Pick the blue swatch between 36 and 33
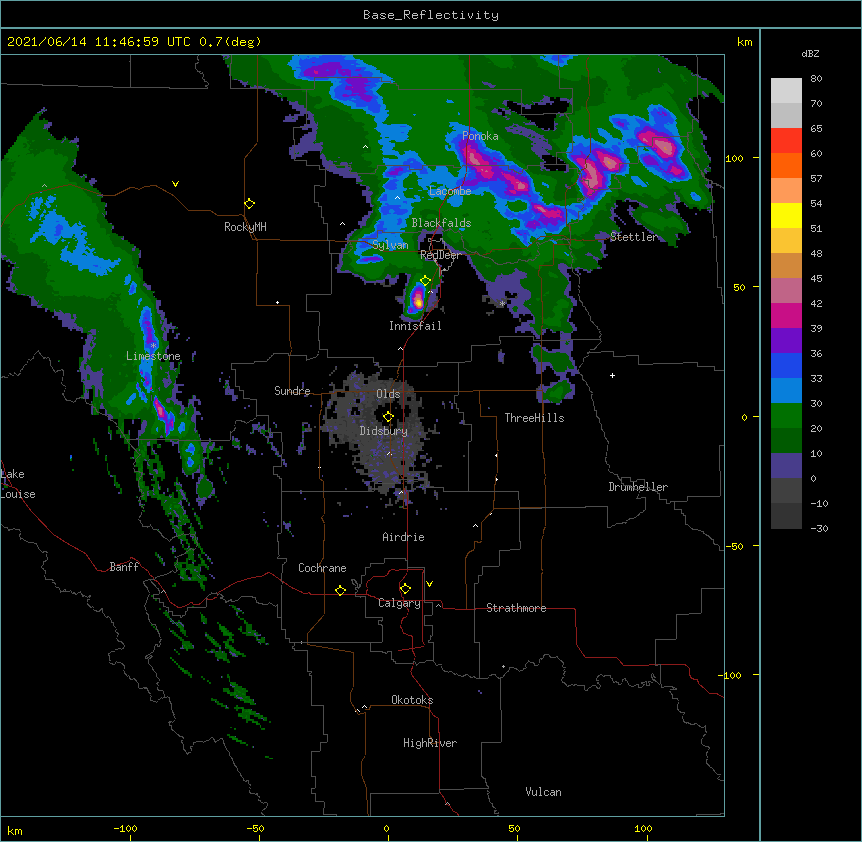Image resolution: width=862 pixels, height=842 pixels. [786, 365]
